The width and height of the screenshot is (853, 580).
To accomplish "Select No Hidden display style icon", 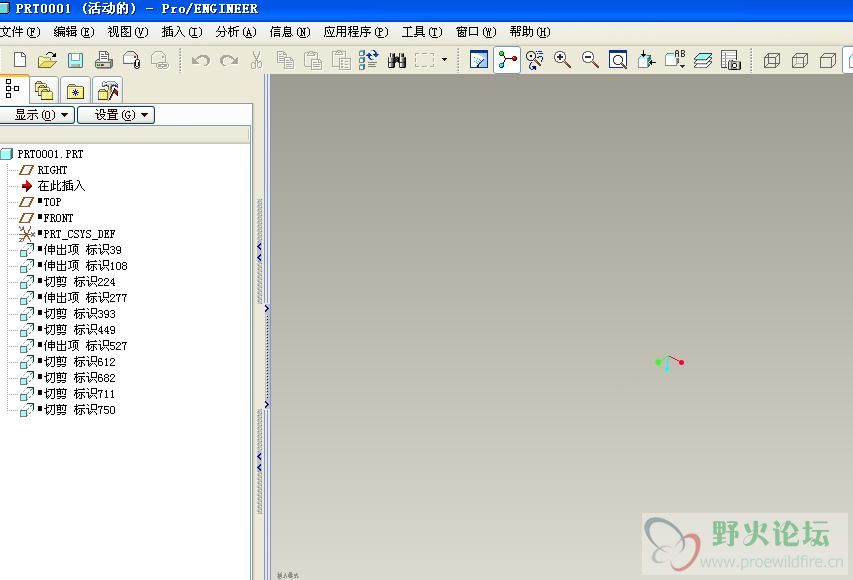I will click(x=827, y=60).
